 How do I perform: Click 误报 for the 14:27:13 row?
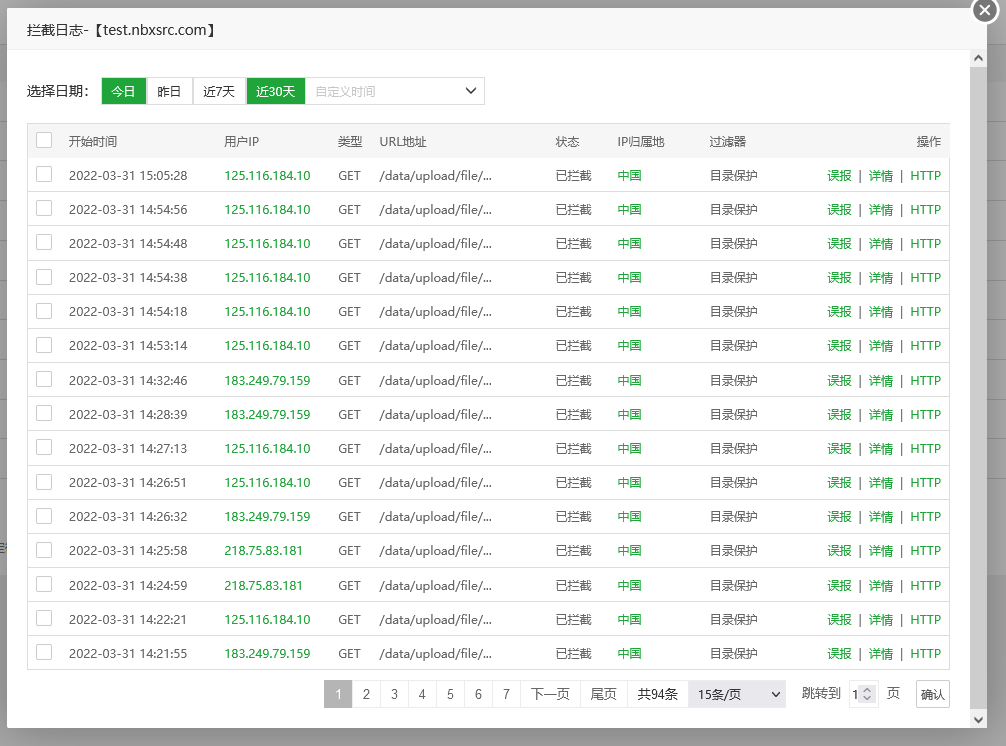click(839, 449)
